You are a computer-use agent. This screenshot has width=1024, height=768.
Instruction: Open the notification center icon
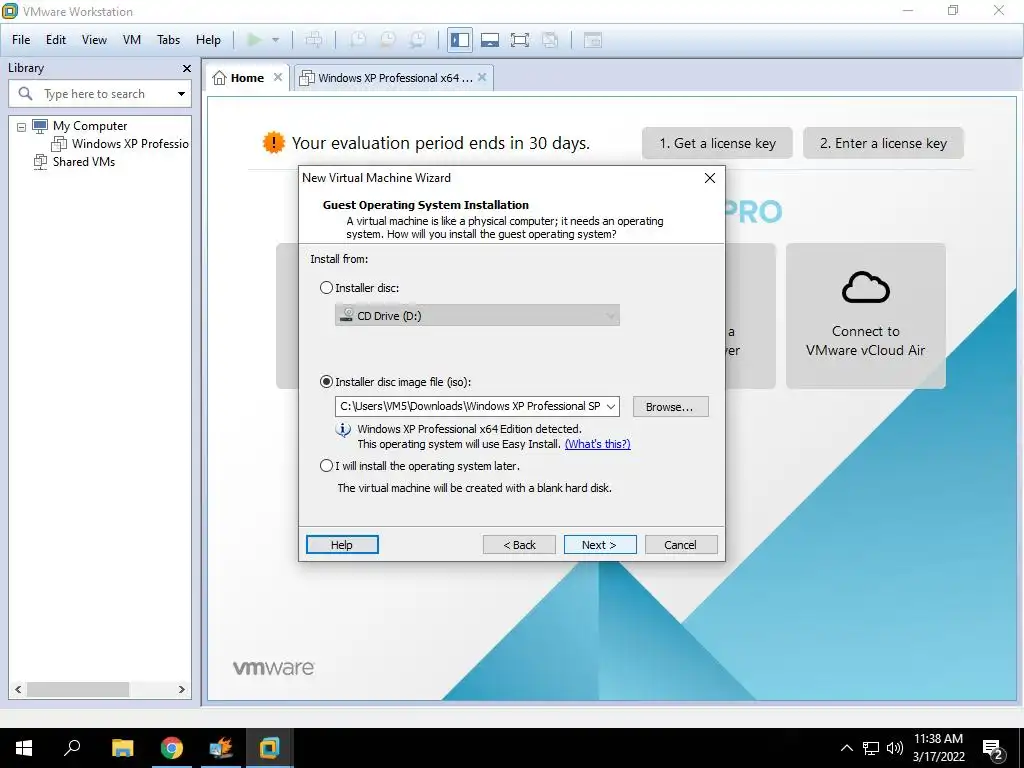993,749
